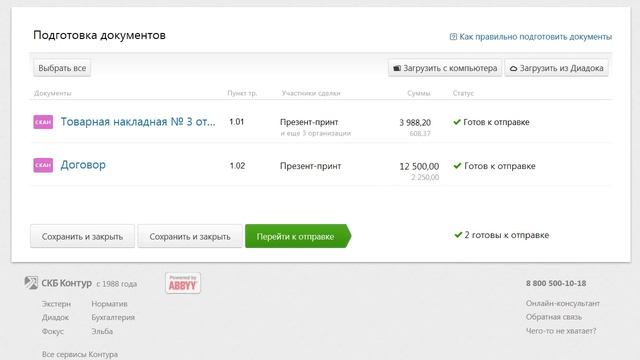Viewport: 640px width, 360px height.
Task: Click the pink scan badge beside Договор
Action: (x=43, y=165)
